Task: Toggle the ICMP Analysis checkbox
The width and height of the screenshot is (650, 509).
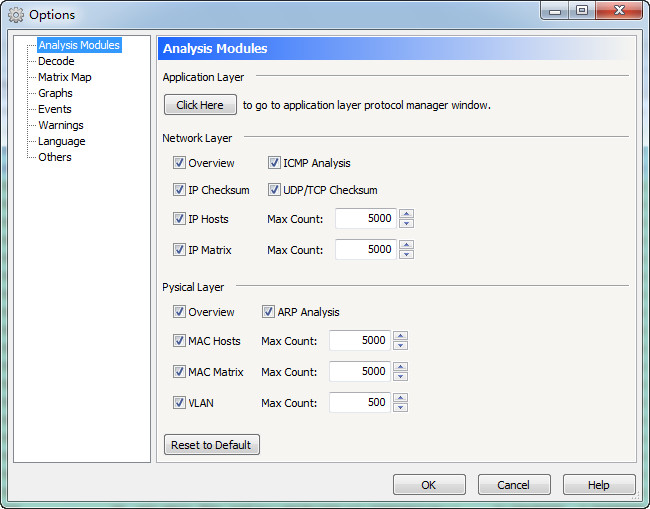Action: tap(274, 163)
